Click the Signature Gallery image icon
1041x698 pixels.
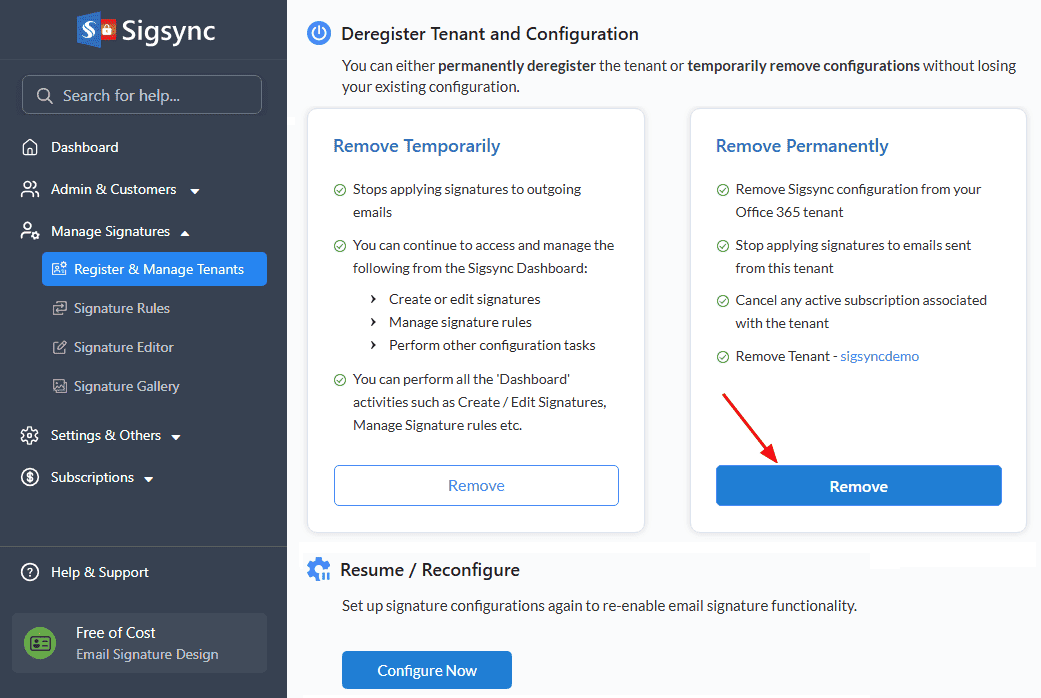tap(60, 386)
